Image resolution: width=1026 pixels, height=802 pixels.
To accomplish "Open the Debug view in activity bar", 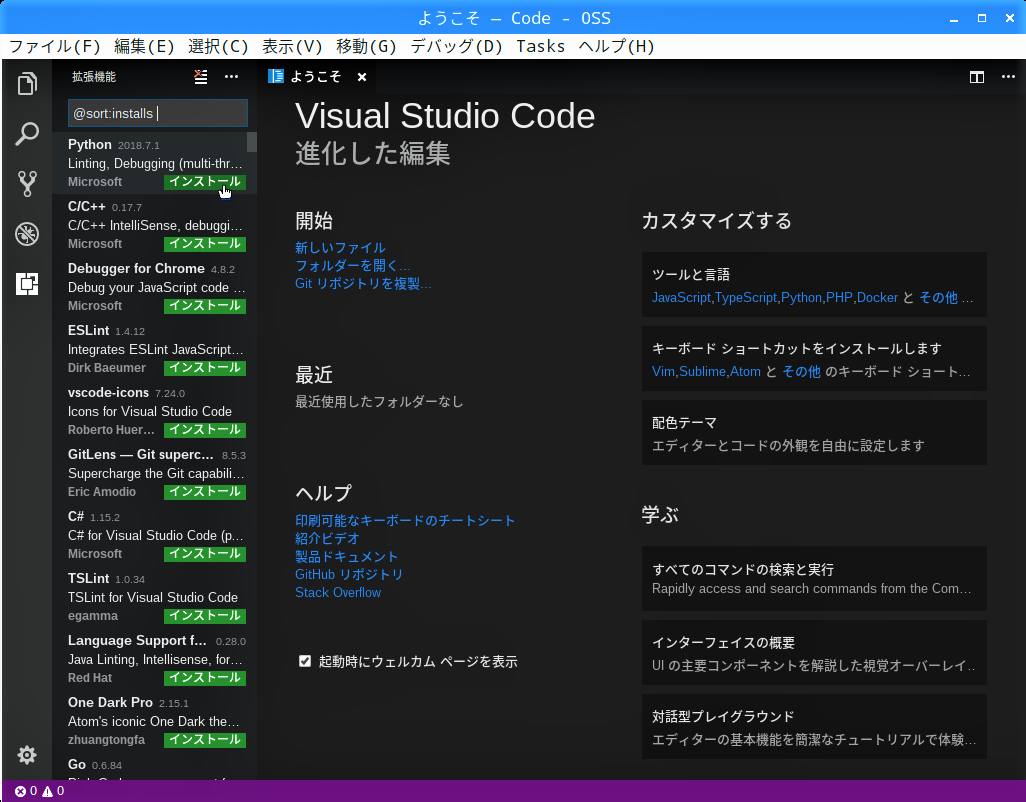I will click(x=27, y=234).
